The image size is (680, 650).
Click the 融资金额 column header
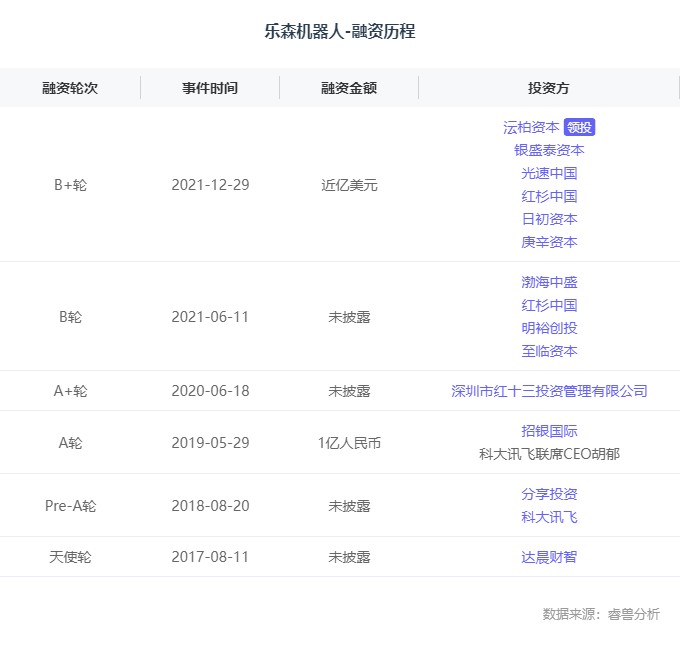tap(349, 88)
